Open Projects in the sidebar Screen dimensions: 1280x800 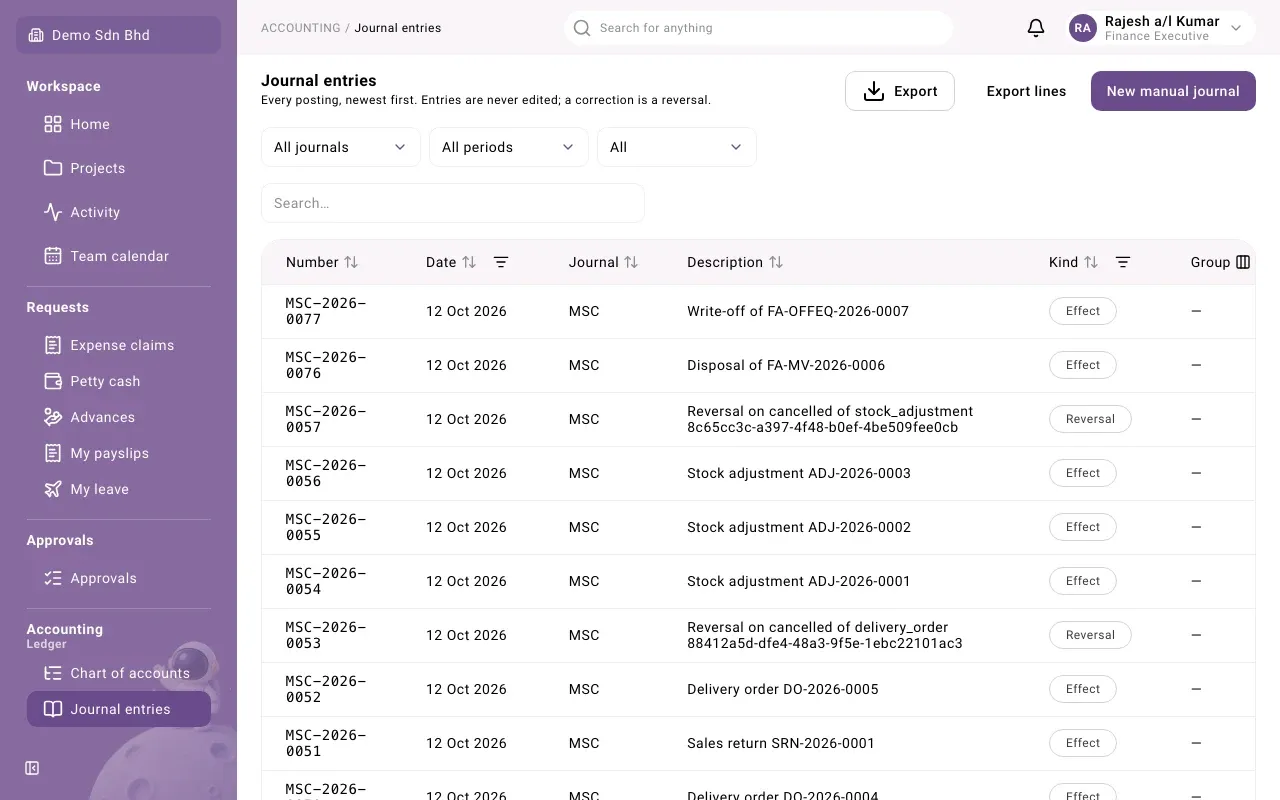(x=119, y=168)
